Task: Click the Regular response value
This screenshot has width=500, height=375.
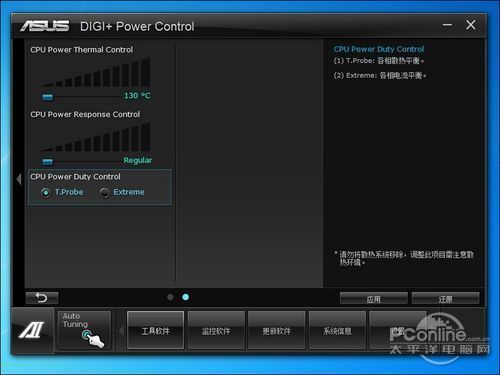Action: (138, 160)
